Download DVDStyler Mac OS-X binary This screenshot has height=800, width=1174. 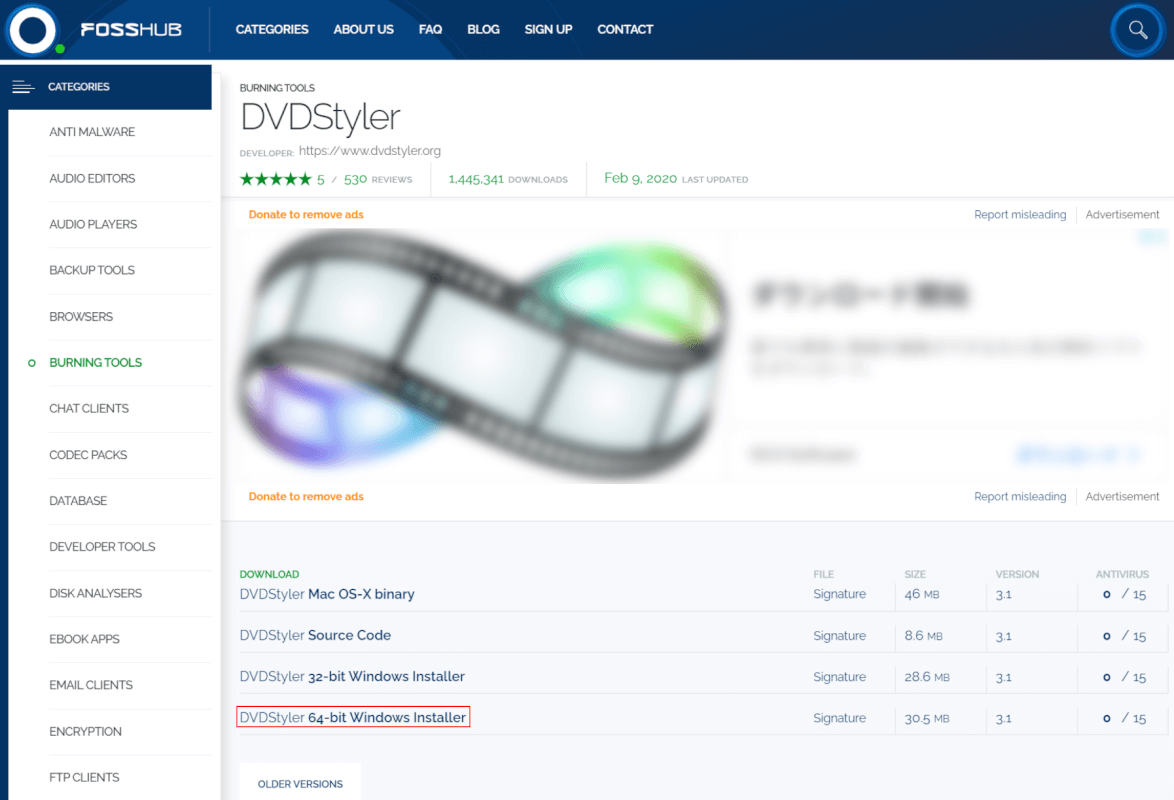tap(327, 594)
